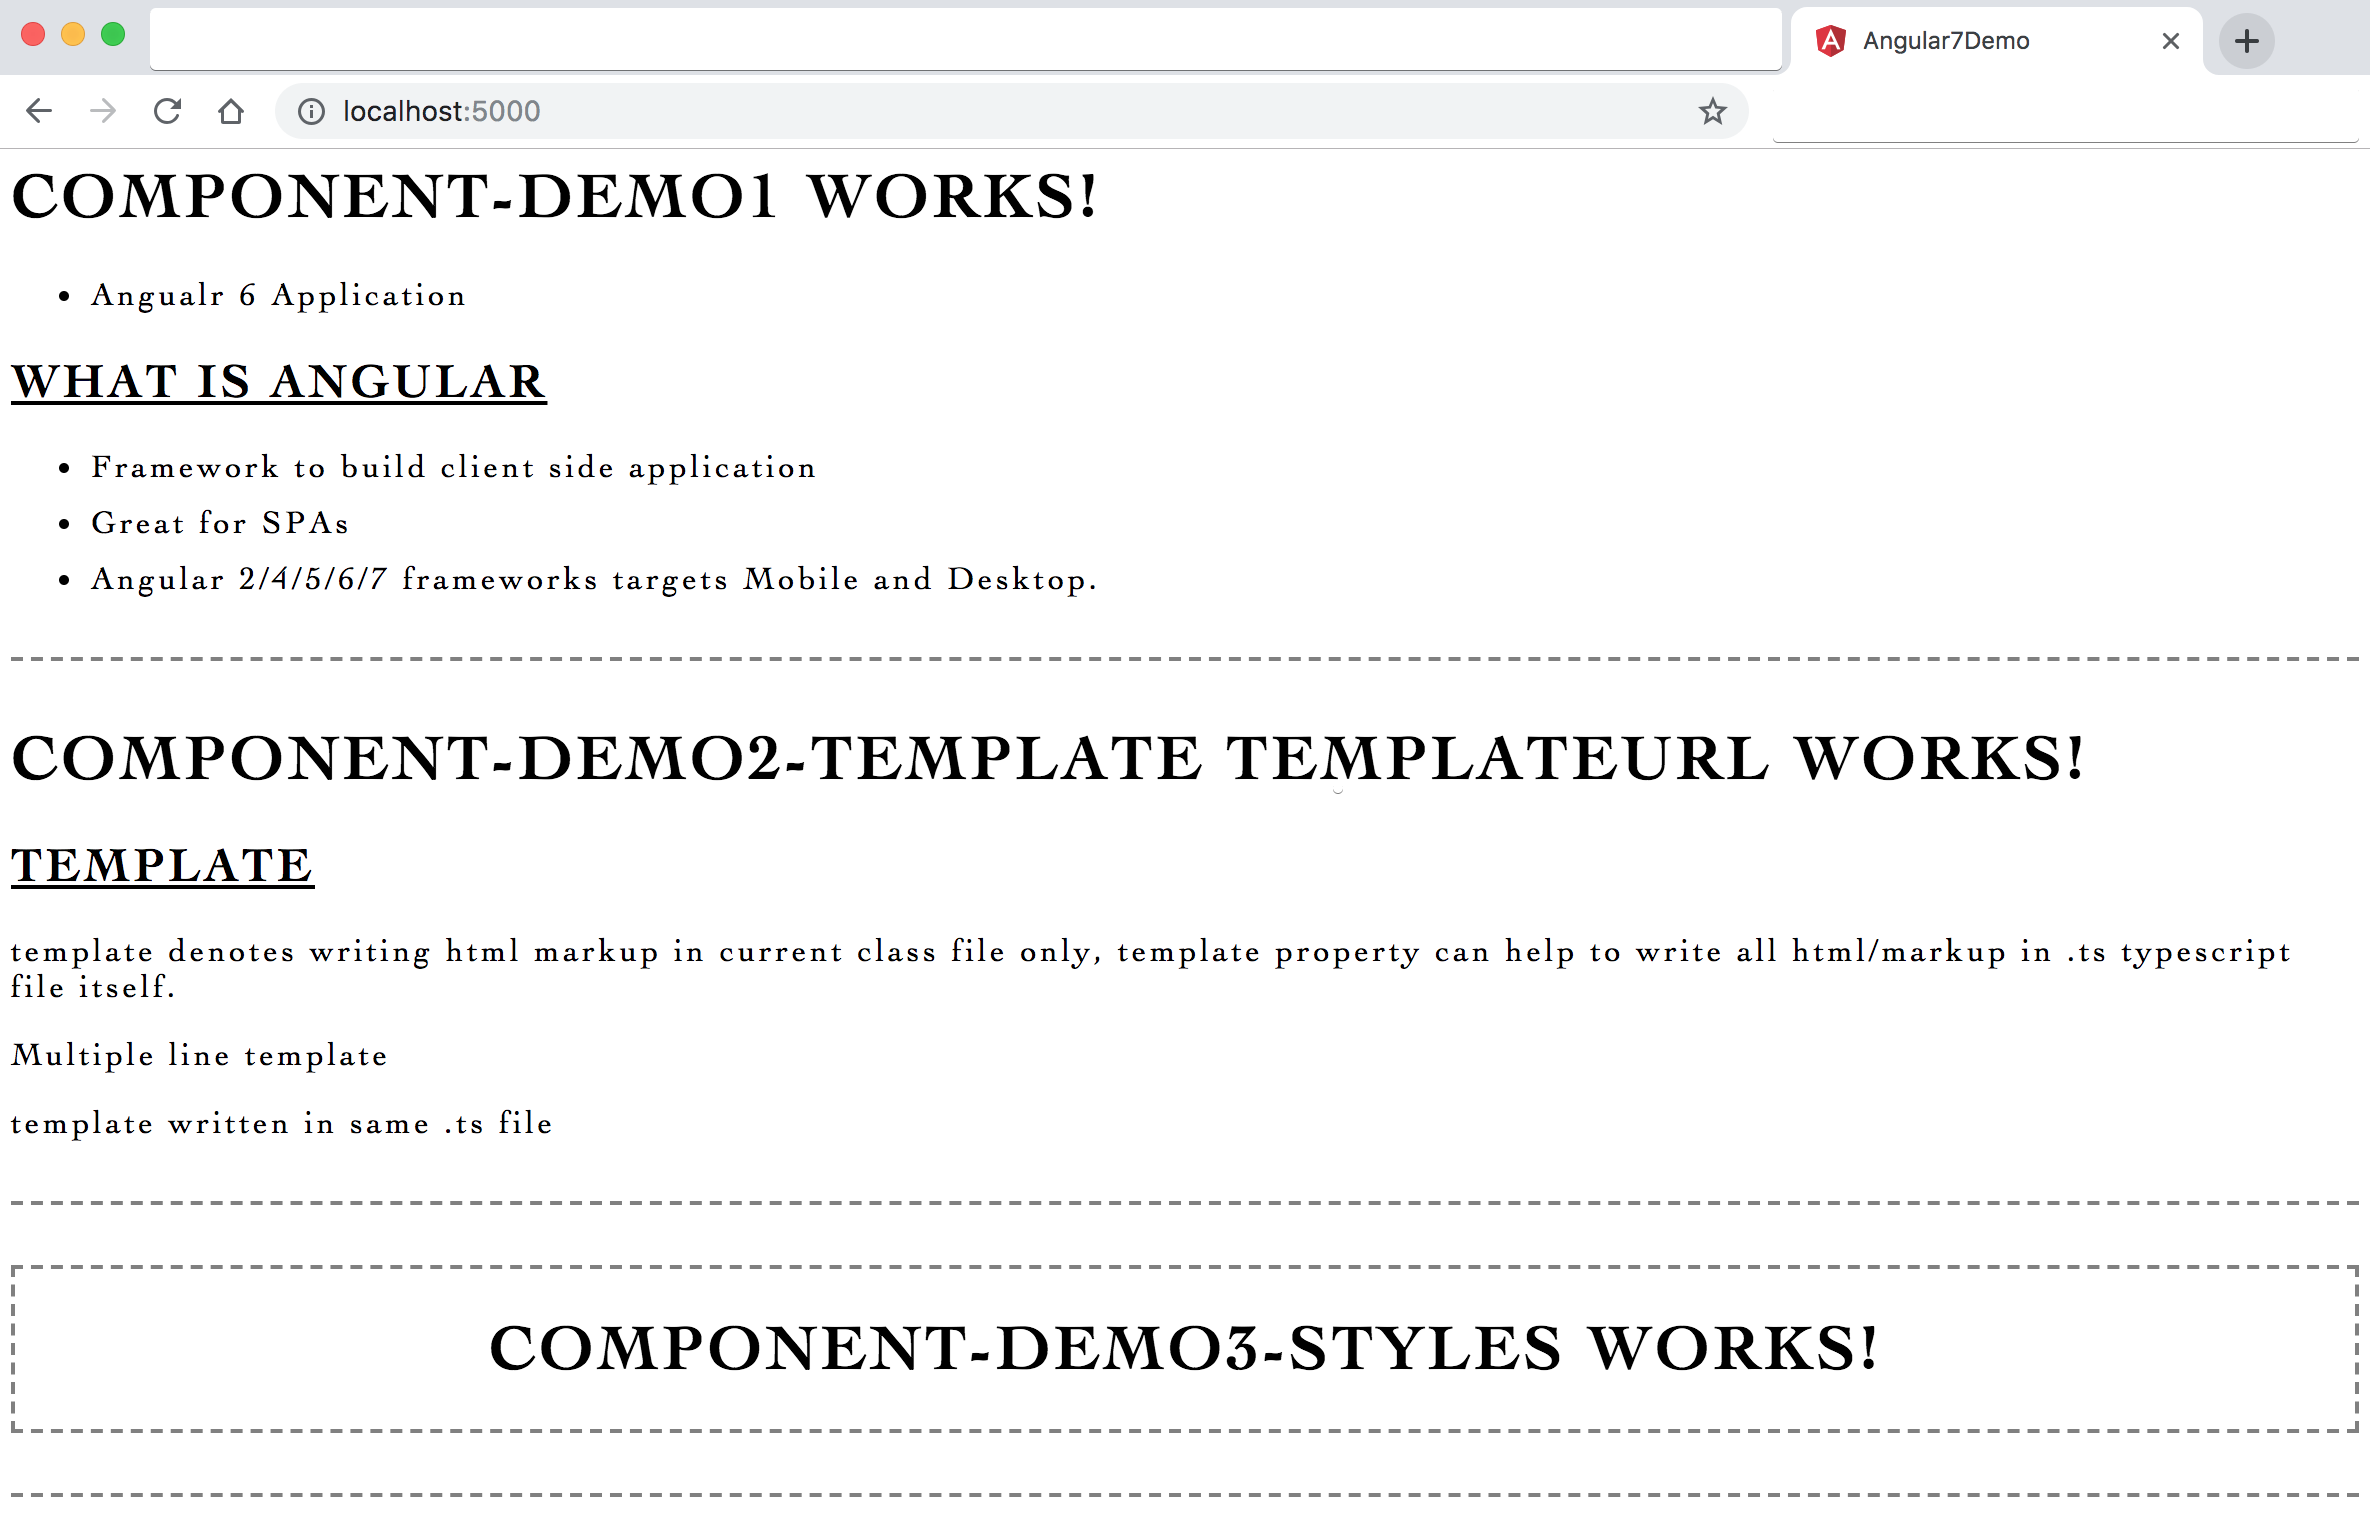This screenshot has width=2370, height=1520.
Task: Click the COMPONENT-DEMO1 WORKS heading
Action: tap(554, 196)
